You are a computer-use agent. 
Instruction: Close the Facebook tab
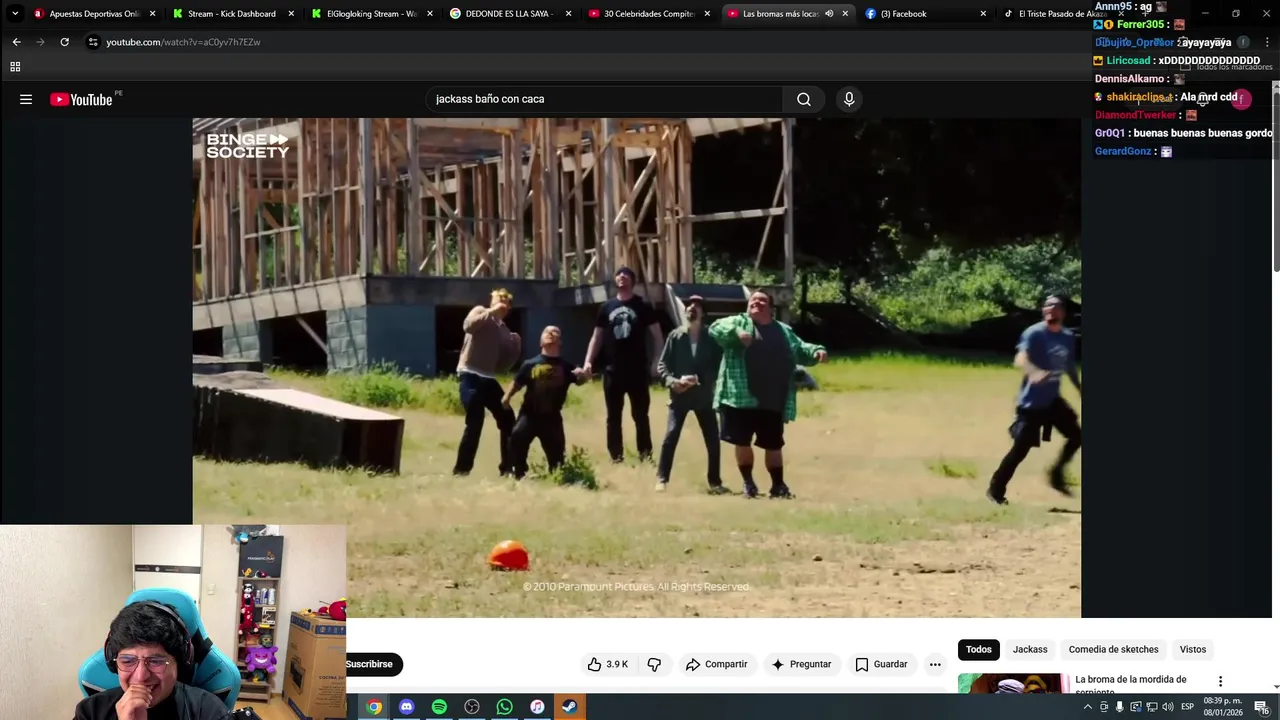click(983, 14)
